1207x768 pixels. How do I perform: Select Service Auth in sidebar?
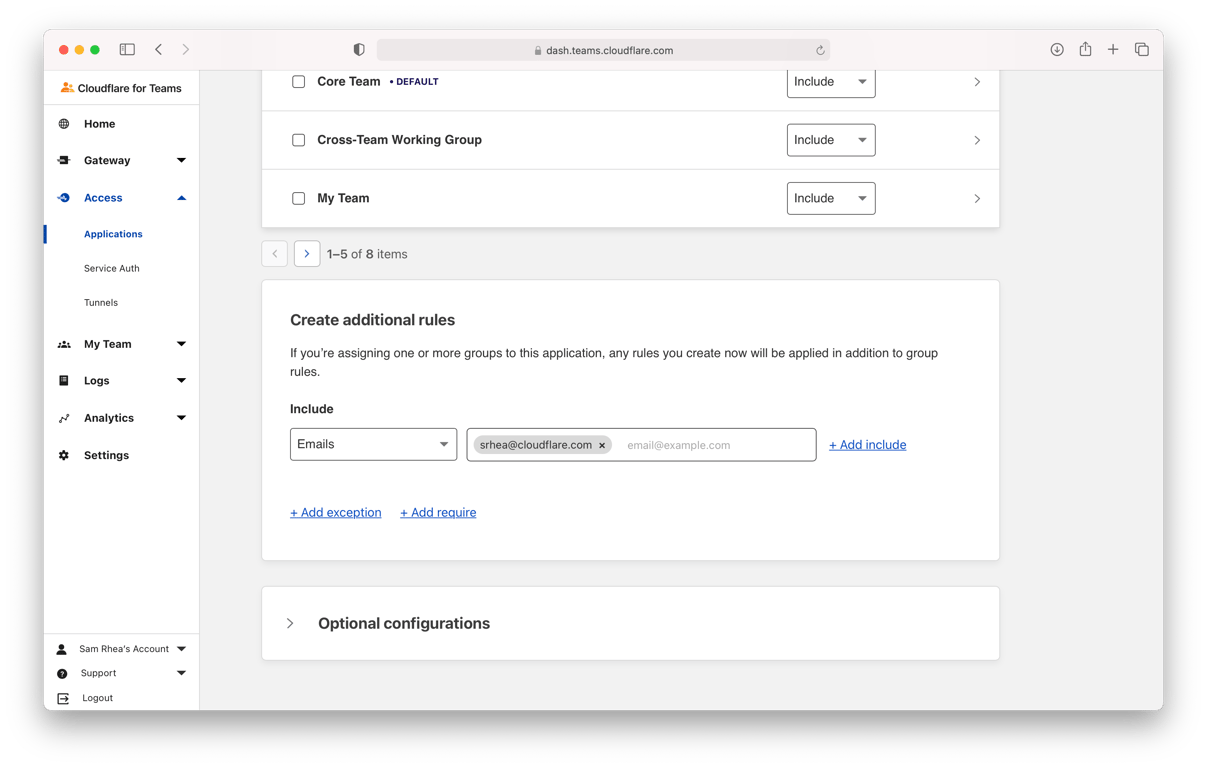112,268
